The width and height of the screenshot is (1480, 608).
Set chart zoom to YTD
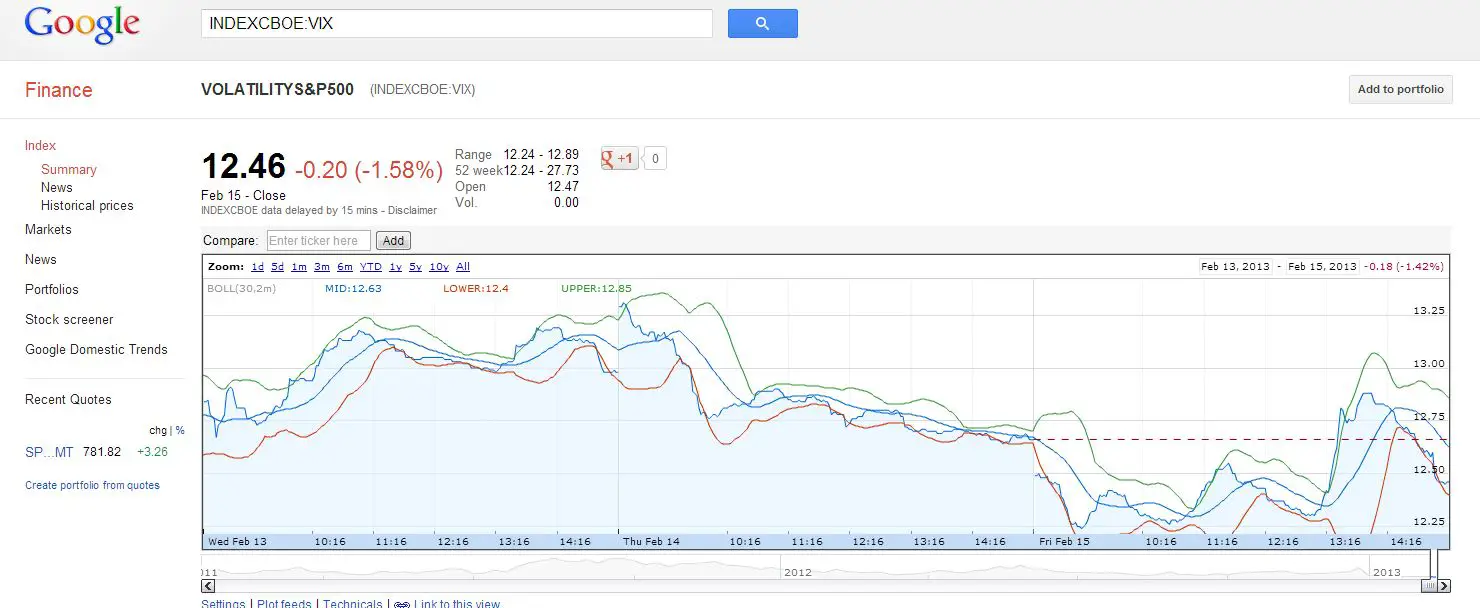point(371,267)
